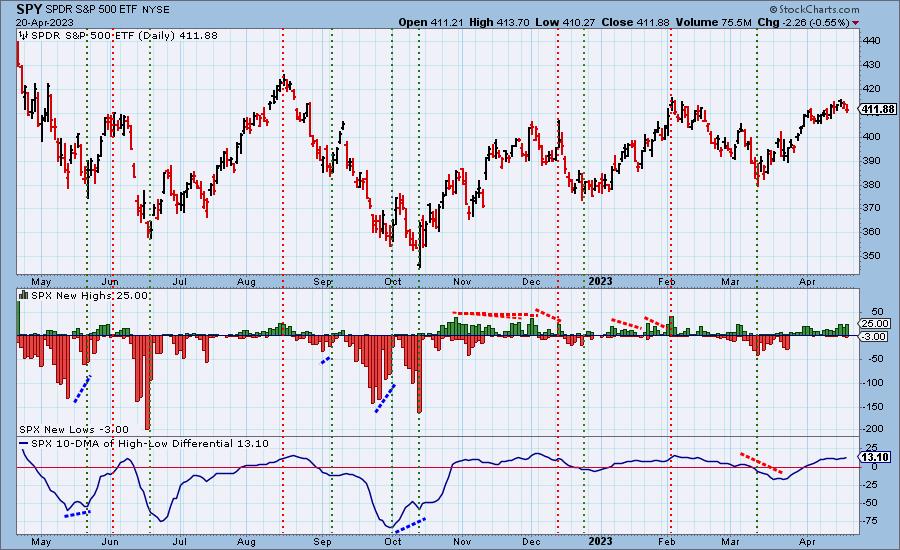Click the 'Oct' label on the bottom time axis
This screenshot has height=550, width=900.
393,541
